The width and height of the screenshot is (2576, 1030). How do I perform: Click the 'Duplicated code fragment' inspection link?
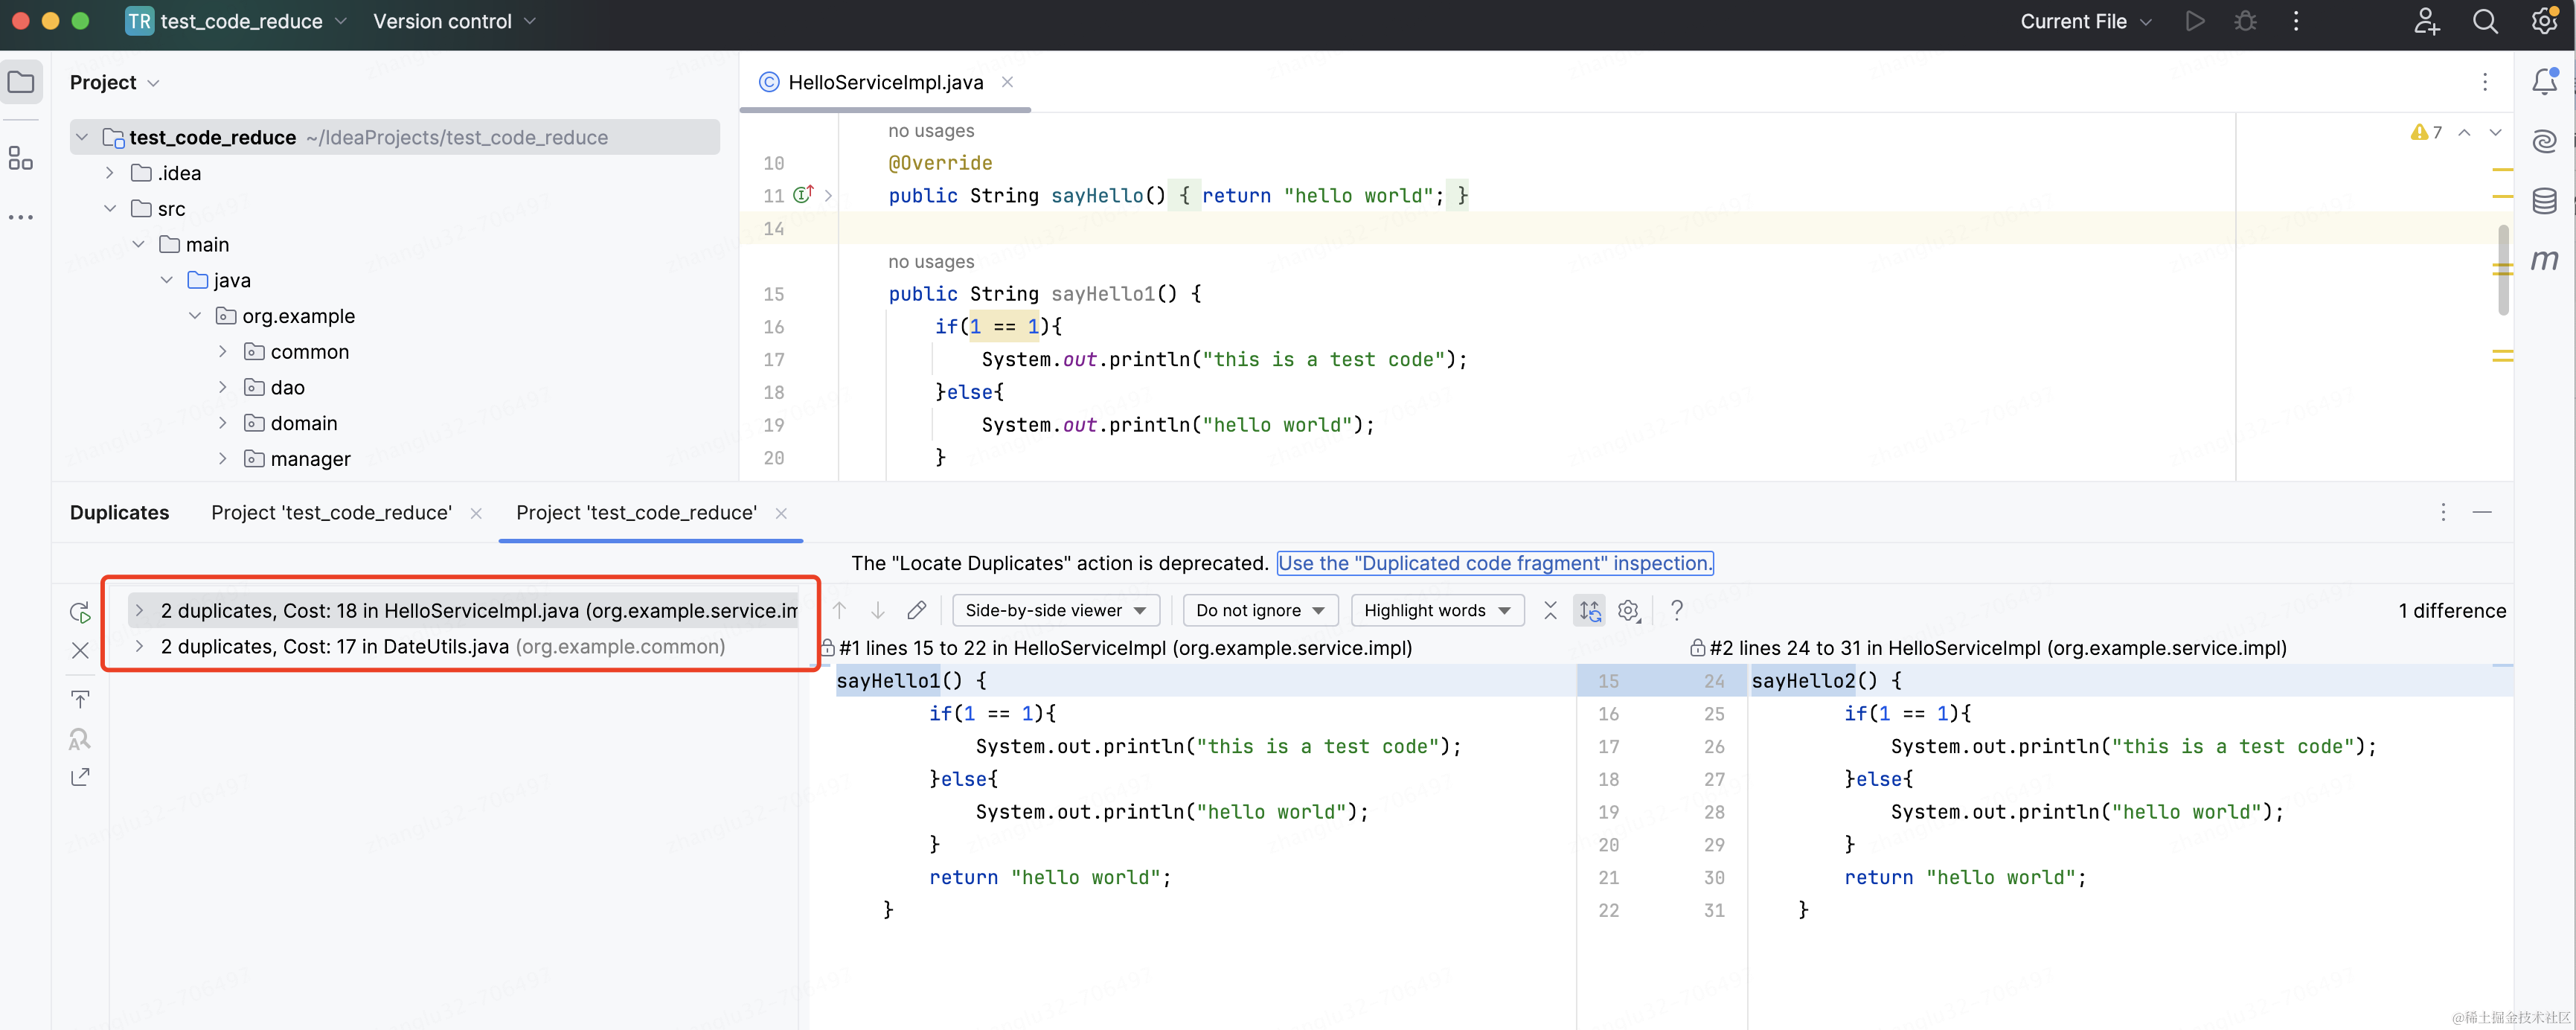tap(1495, 563)
